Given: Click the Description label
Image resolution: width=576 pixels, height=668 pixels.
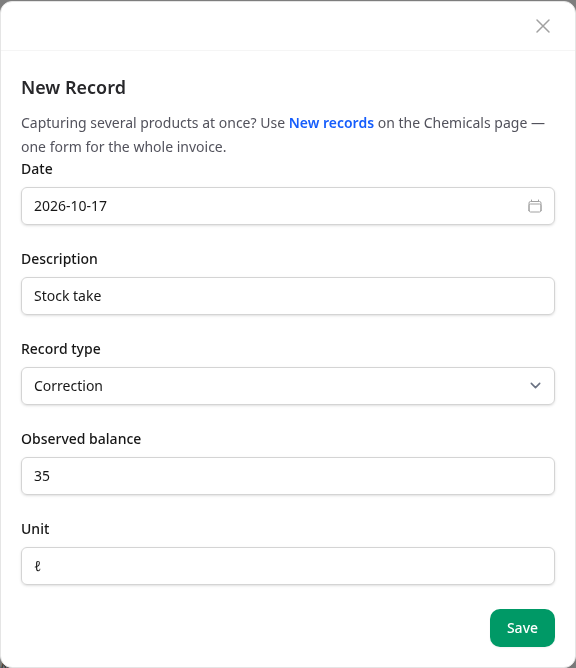Looking at the screenshot, I should [59, 259].
